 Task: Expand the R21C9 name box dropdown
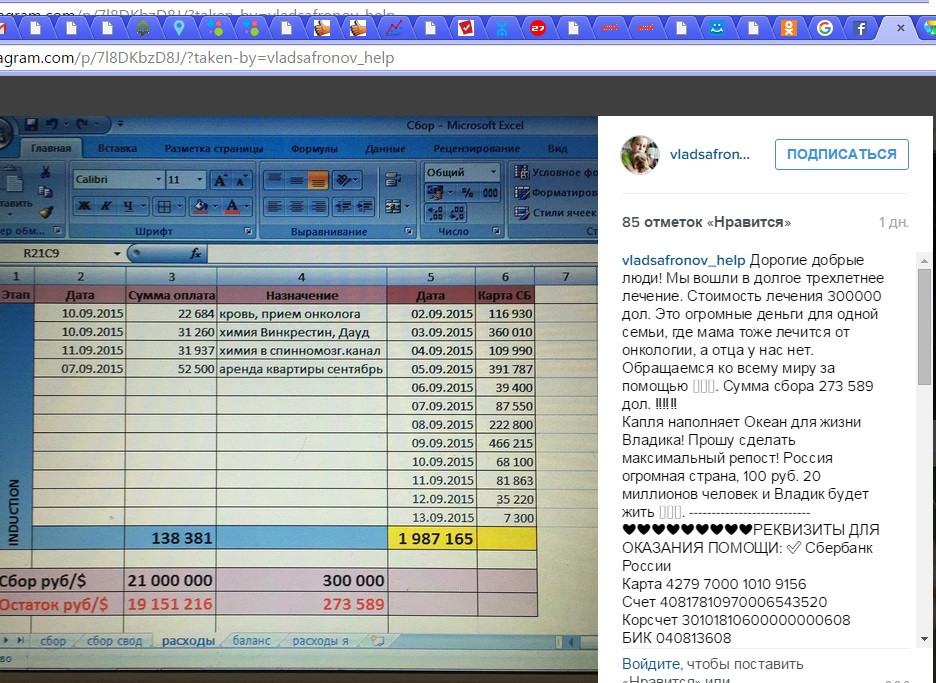pos(120,254)
